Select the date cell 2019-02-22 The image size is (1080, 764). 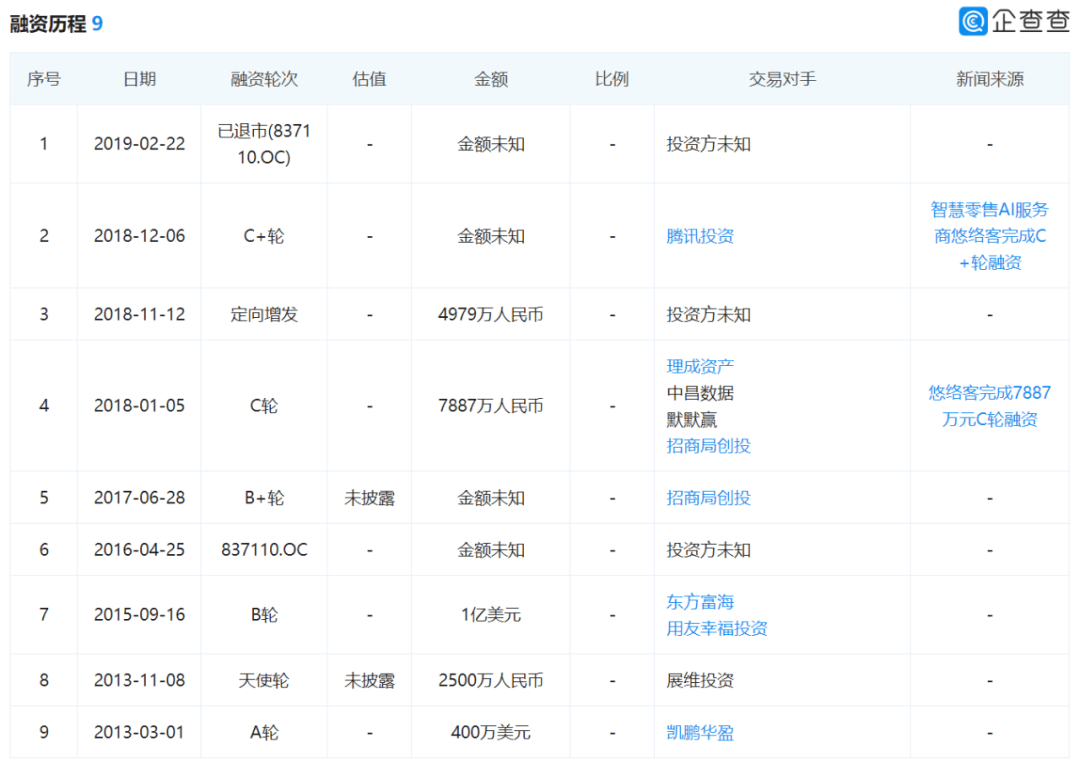point(139,144)
